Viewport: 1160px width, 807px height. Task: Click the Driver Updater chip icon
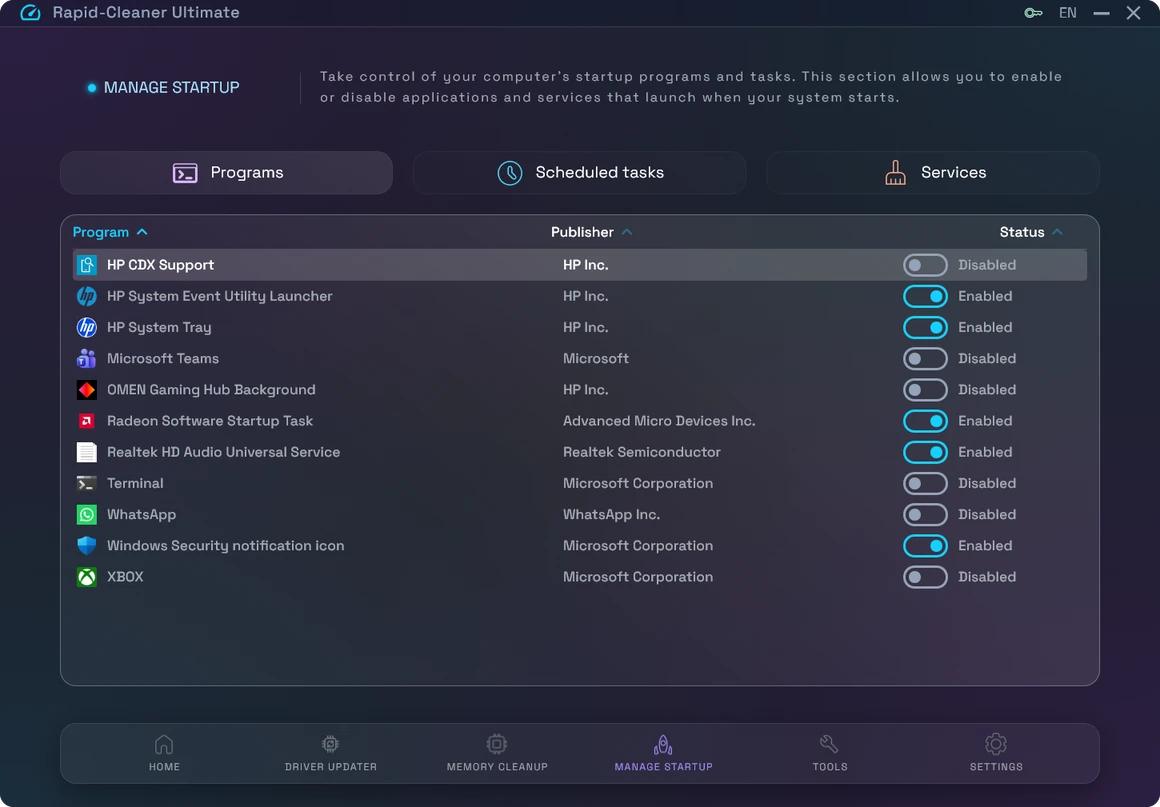[x=331, y=744]
